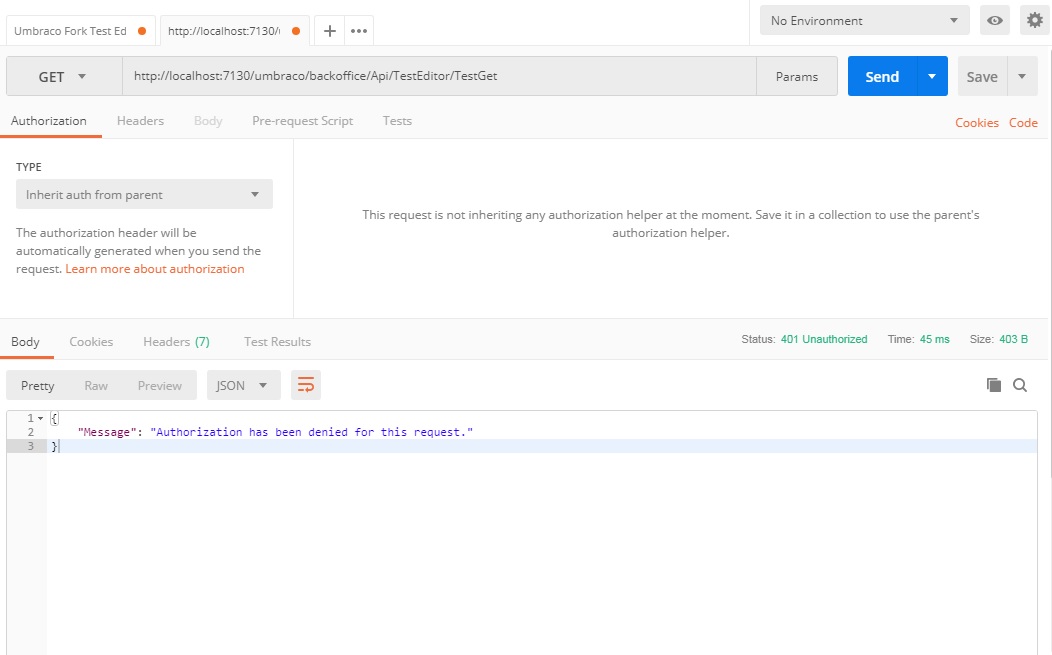1052x655 pixels.
Task: Click unsaved orange dot on Umbraco tab
Action: (x=142, y=31)
